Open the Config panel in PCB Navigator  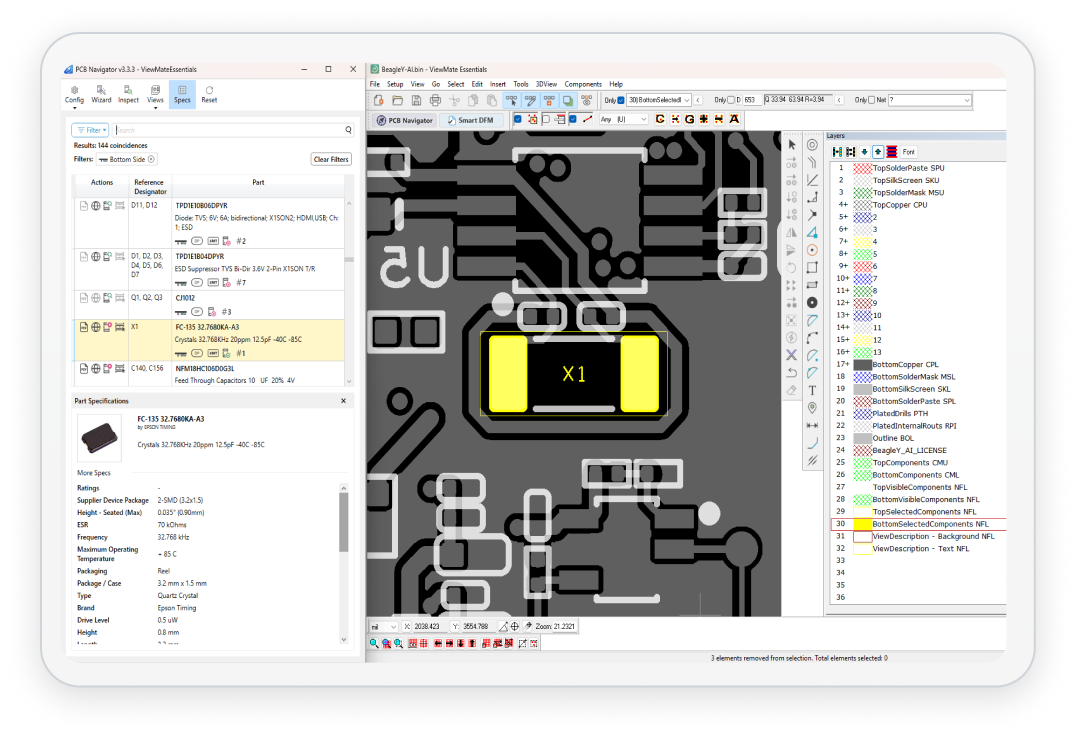(75, 93)
